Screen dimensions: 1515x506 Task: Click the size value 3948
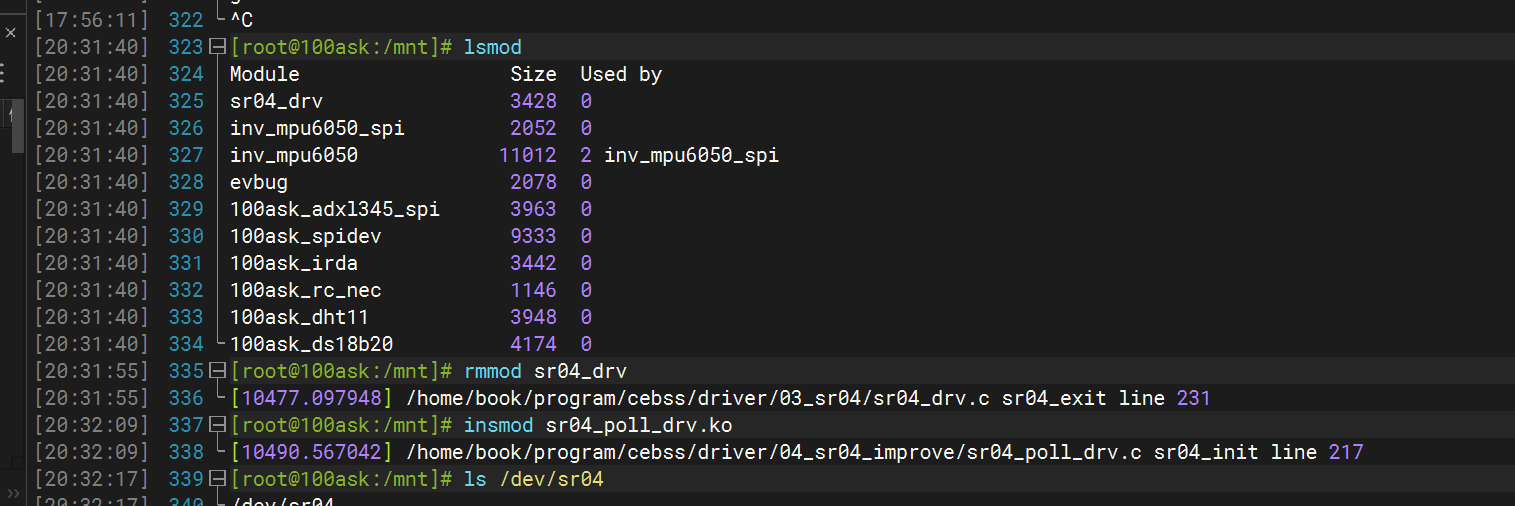point(533,317)
